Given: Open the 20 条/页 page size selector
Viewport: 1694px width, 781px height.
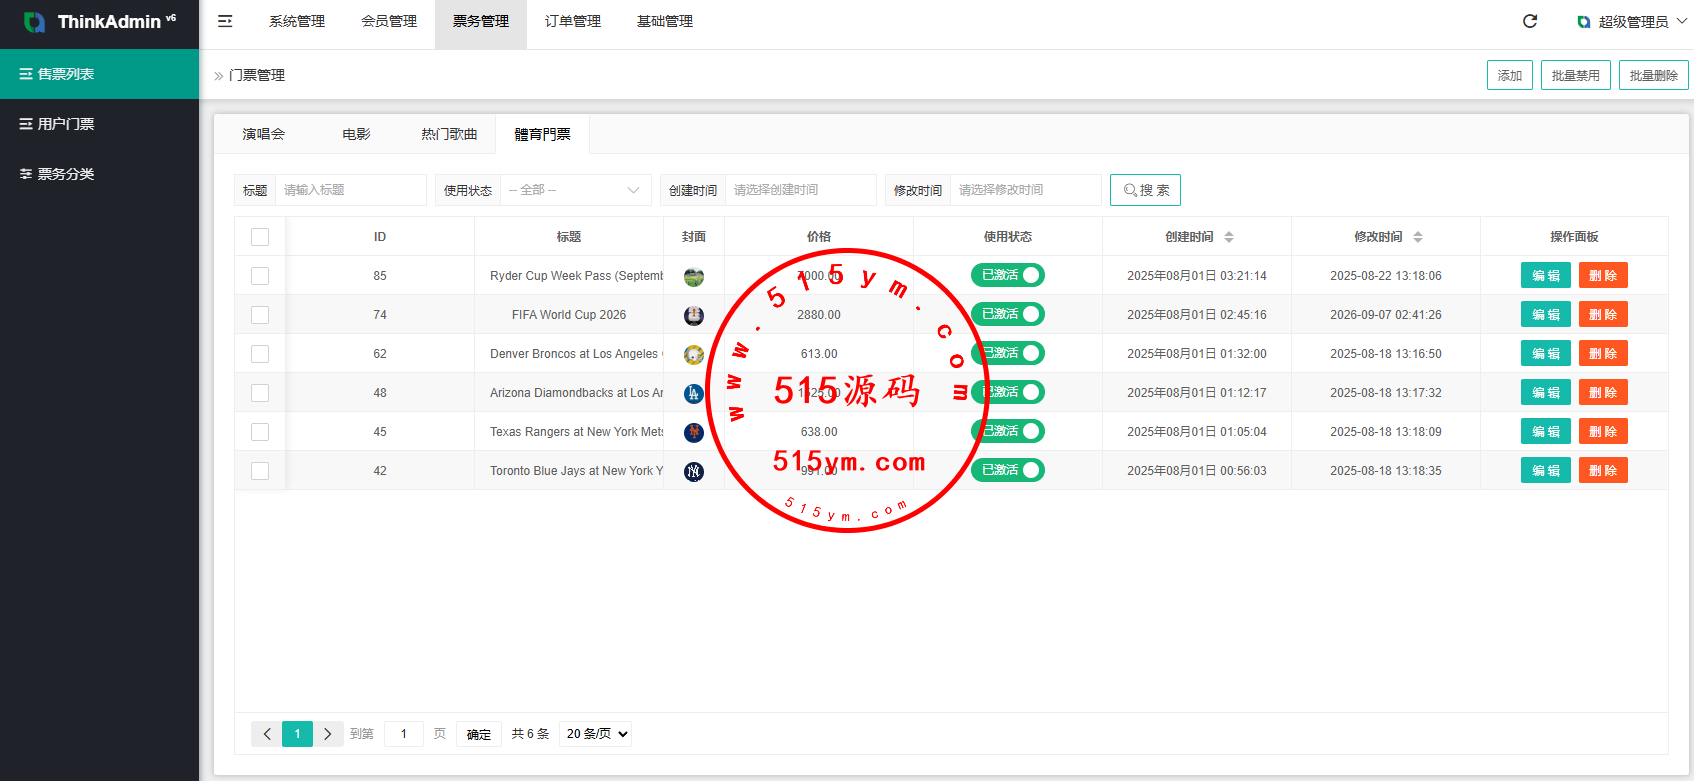Looking at the screenshot, I should point(595,734).
